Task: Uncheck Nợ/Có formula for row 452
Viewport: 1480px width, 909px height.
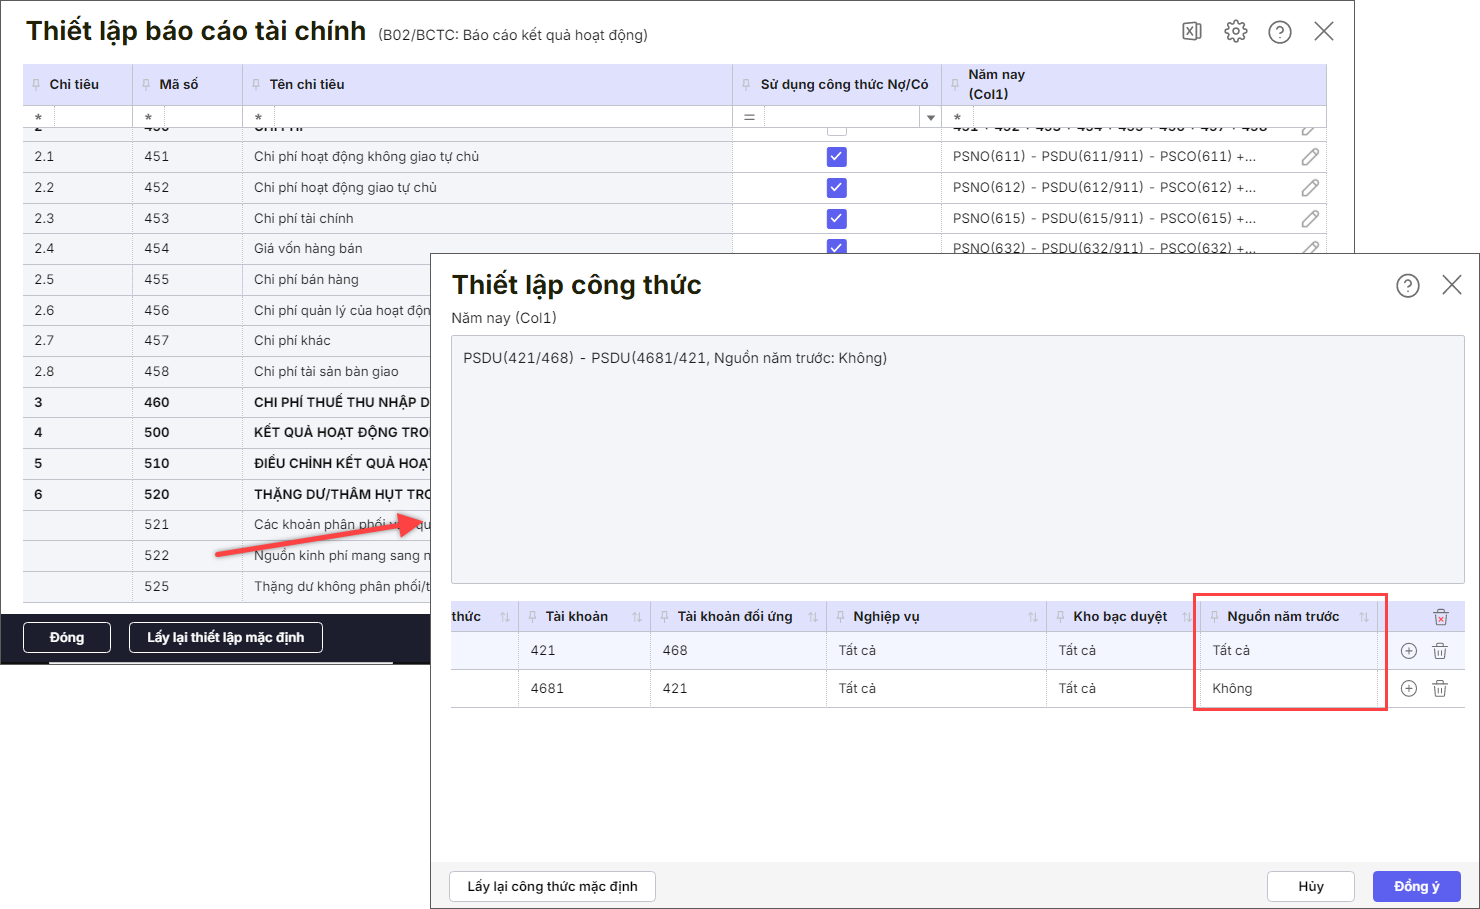Action: point(837,188)
